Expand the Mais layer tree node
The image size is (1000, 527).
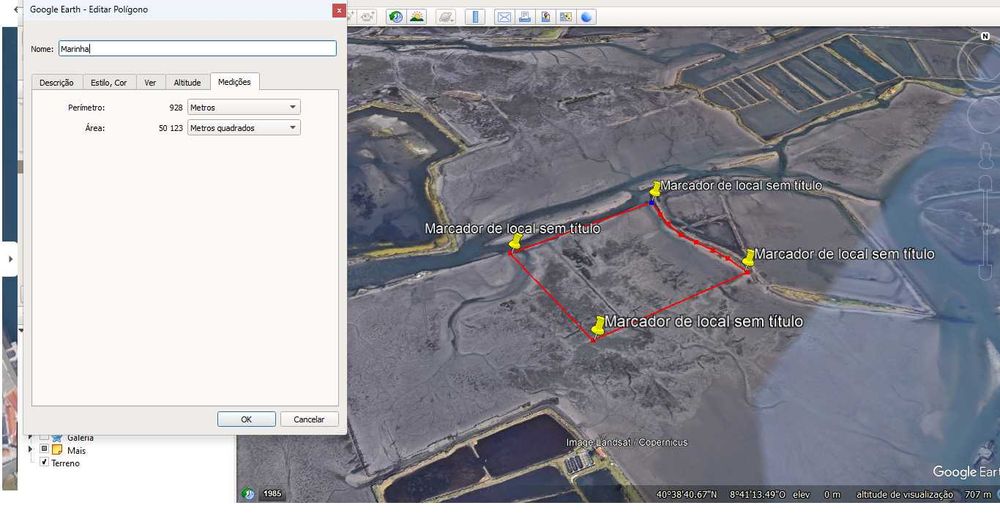coord(31,449)
